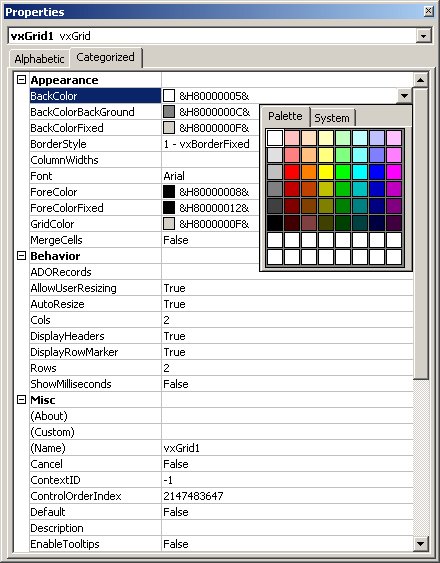
Task: Select the Categorized tab
Action: (x=105, y=57)
